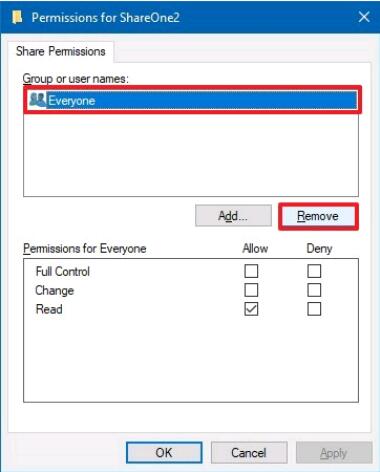Image resolution: width=380 pixels, height=472 pixels.
Task: Click the folder icon in title bar
Action: (17, 17)
